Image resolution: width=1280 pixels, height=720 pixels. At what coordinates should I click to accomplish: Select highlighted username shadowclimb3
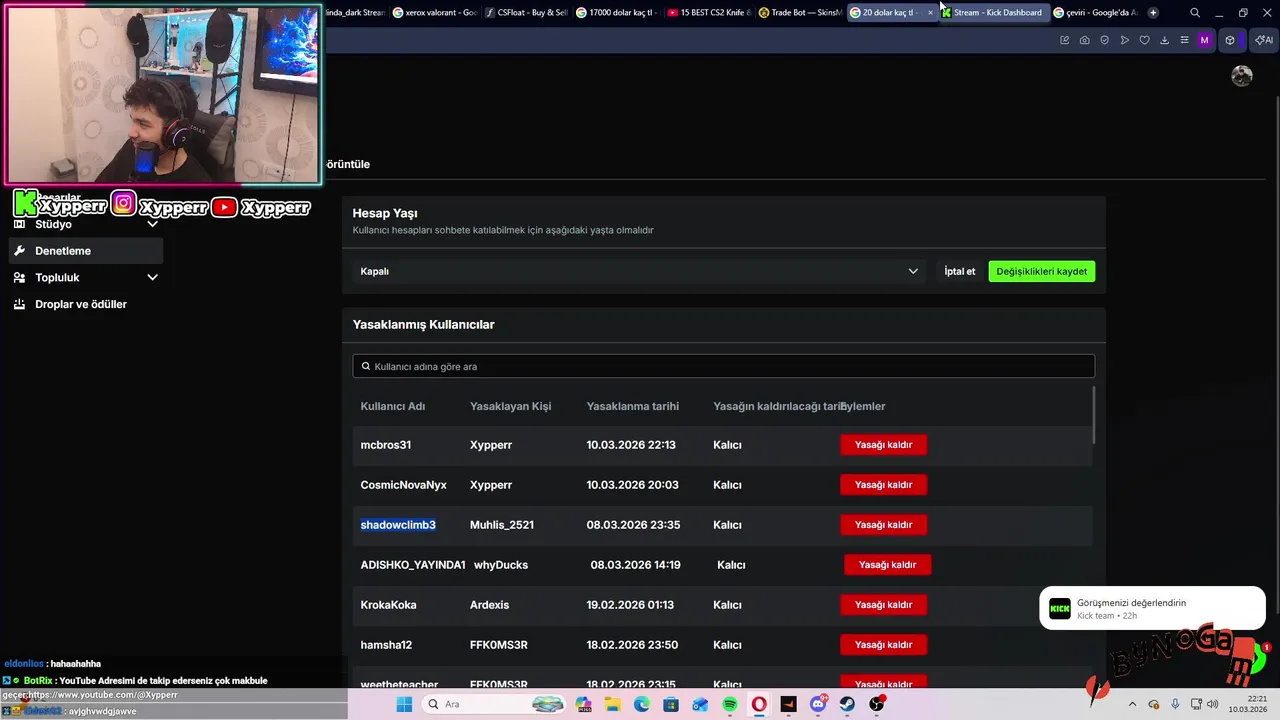click(x=398, y=525)
